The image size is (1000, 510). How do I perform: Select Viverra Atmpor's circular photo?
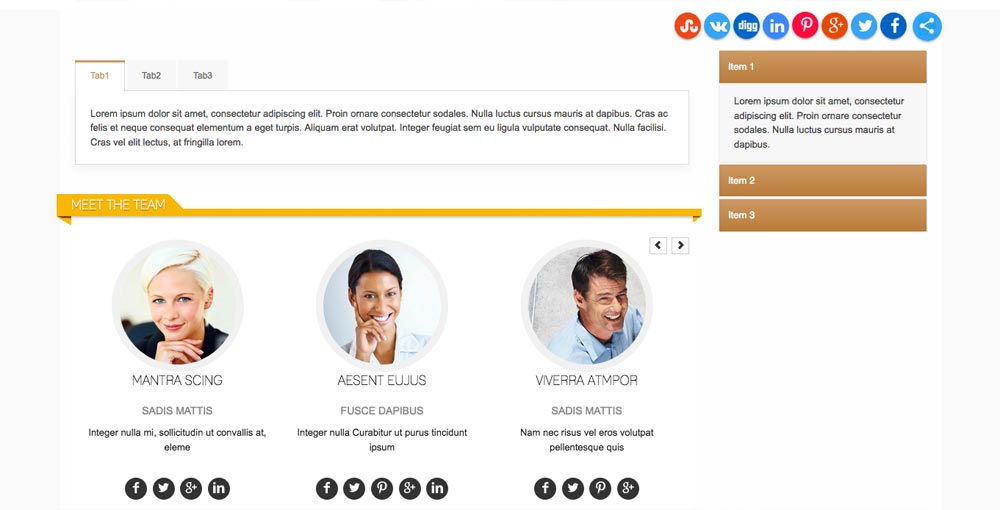point(587,305)
